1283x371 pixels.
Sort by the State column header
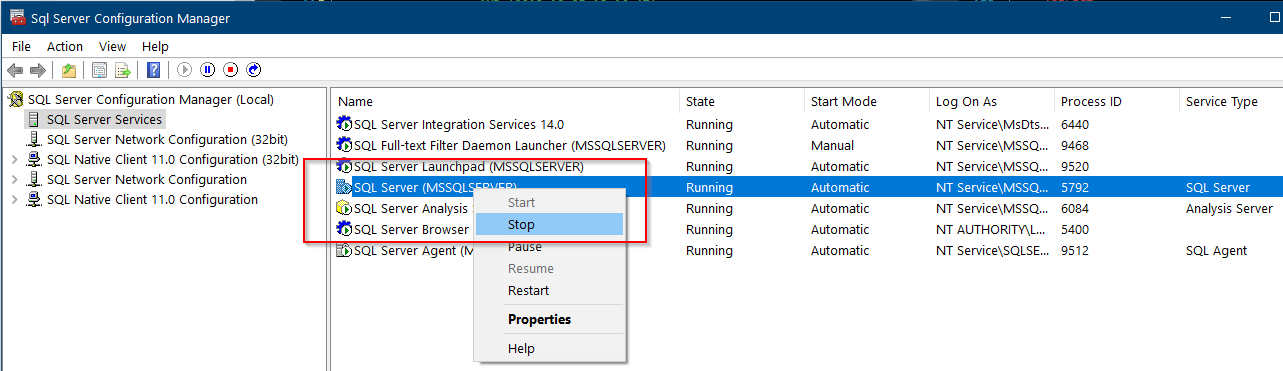(742, 101)
